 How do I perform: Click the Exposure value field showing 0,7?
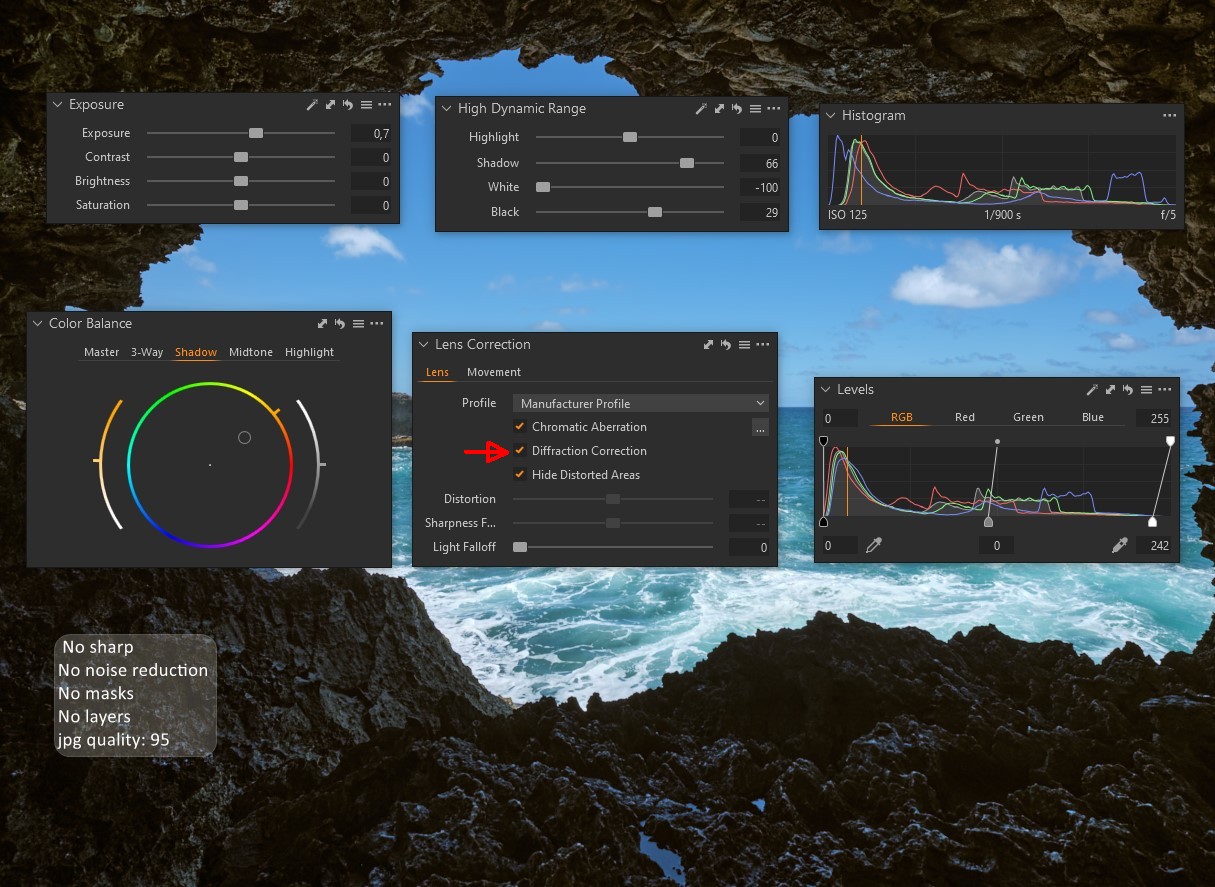click(373, 133)
